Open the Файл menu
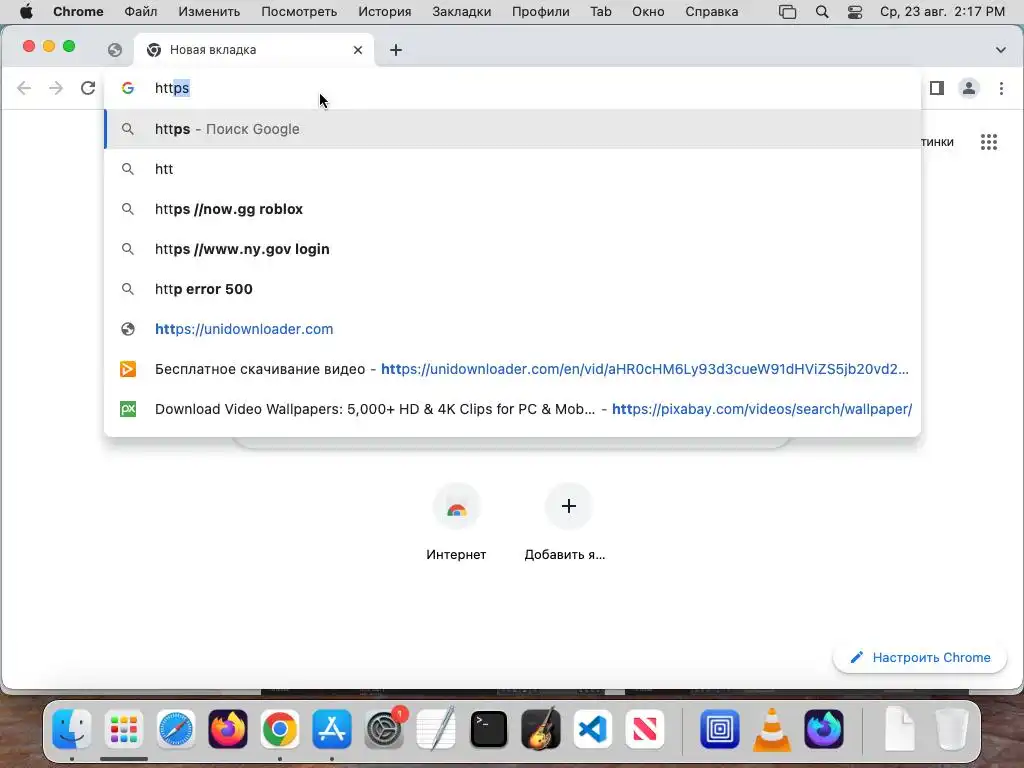Image resolution: width=1024 pixels, height=768 pixels. click(x=140, y=12)
